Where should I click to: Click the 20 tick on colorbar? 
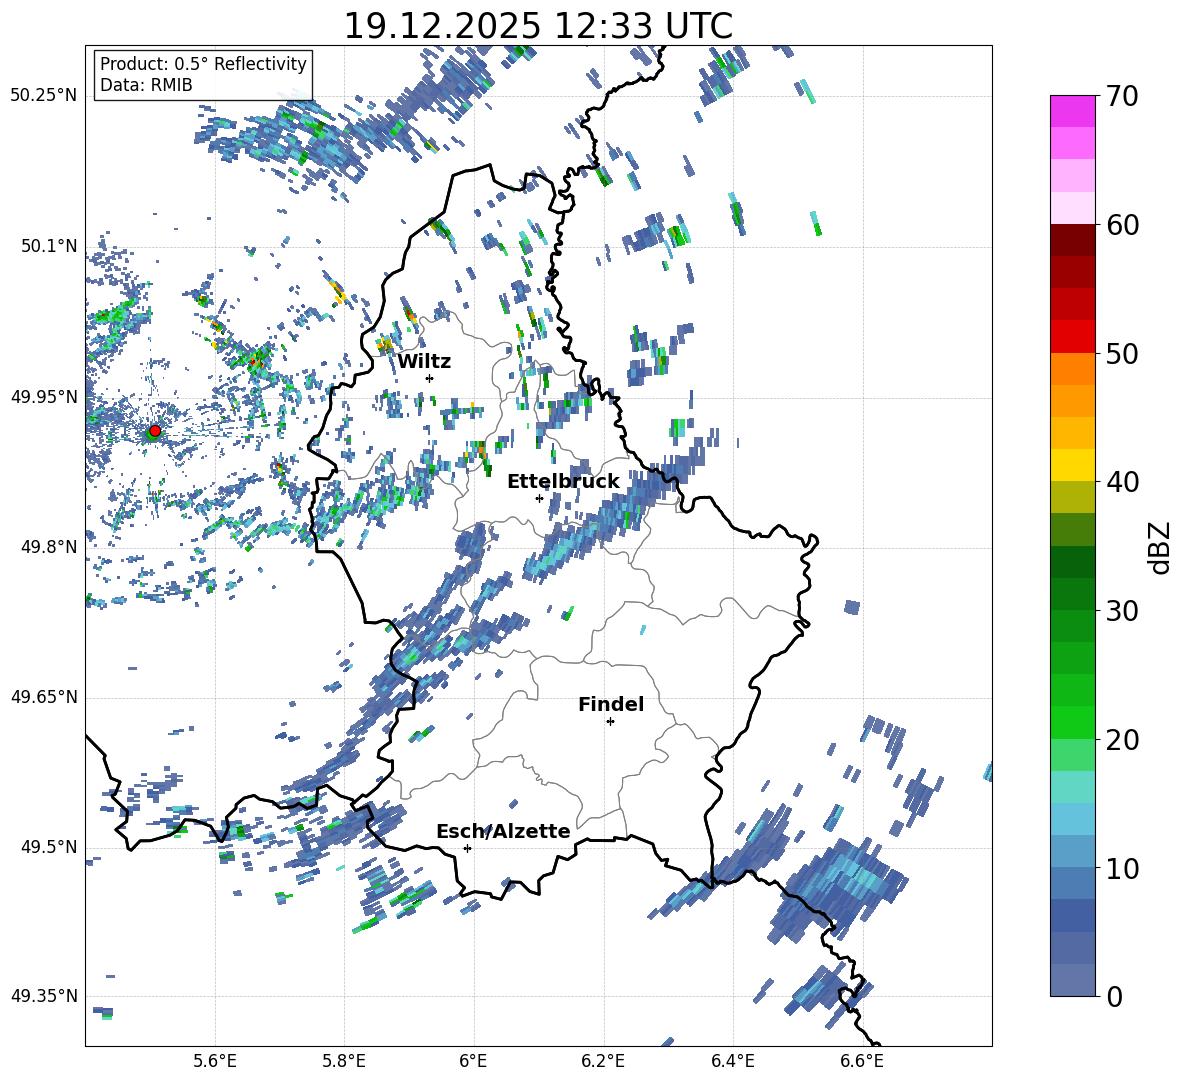pyautogui.click(x=1122, y=739)
